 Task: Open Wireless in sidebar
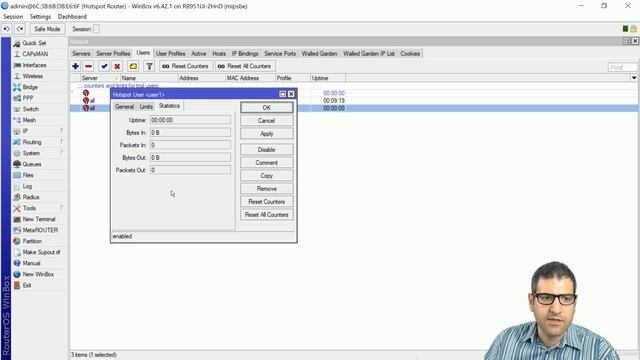coord(33,76)
